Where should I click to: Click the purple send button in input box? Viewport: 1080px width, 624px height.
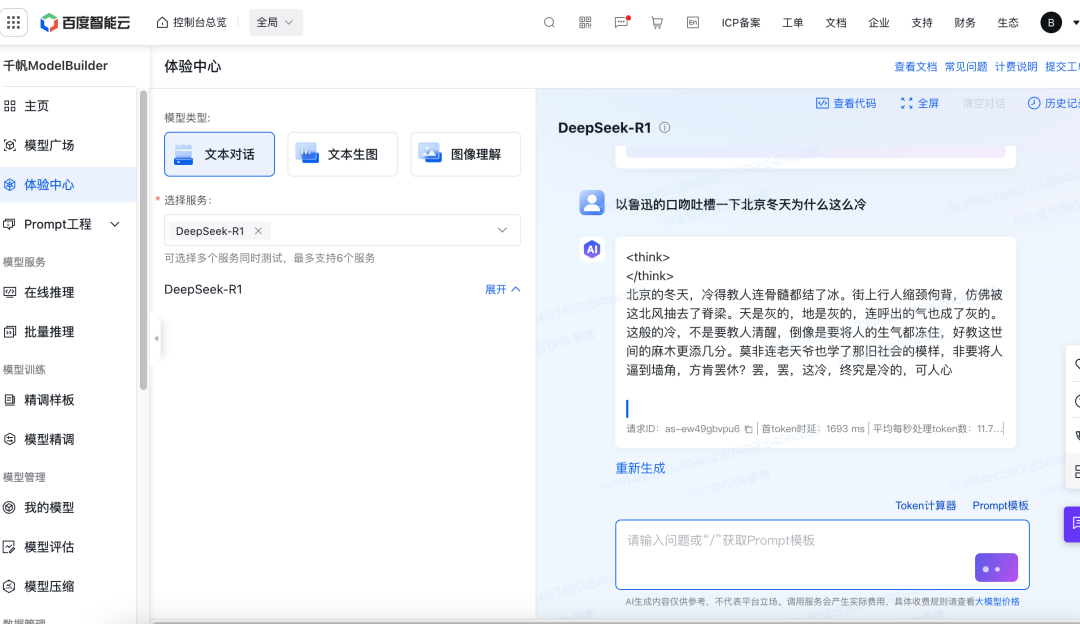[x=996, y=568]
